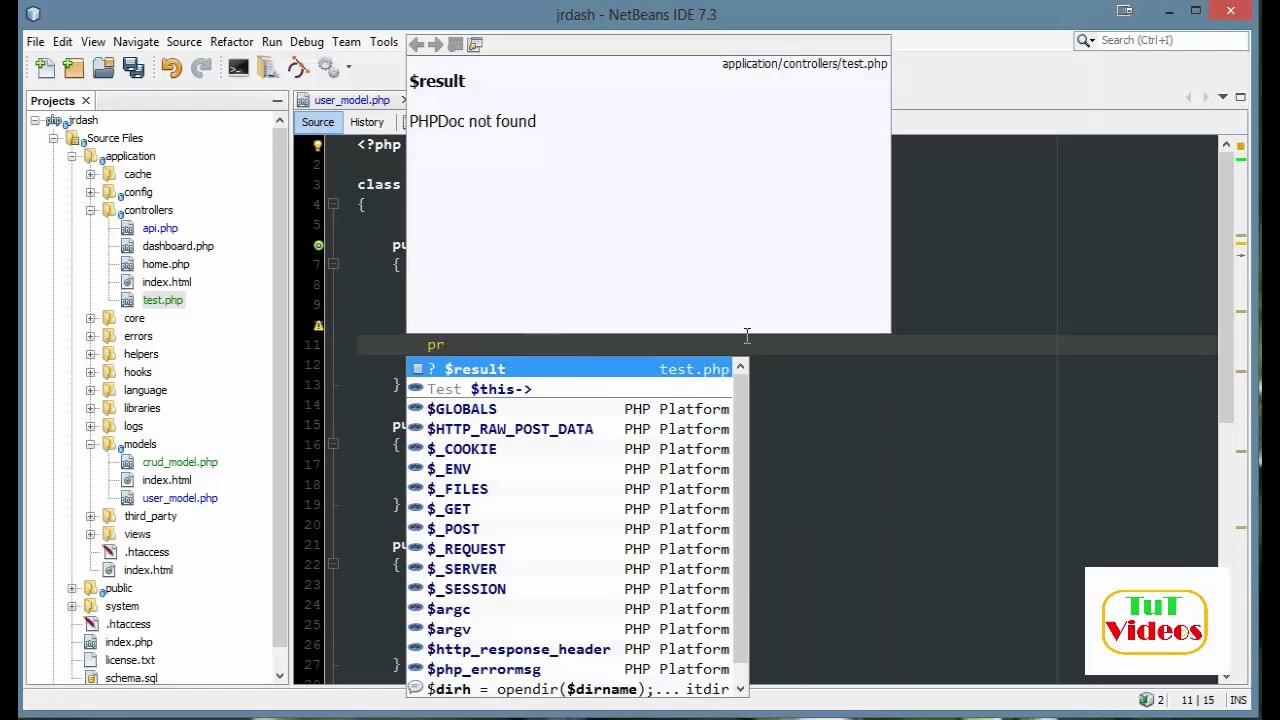Image resolution: width=1280 pixels, height=720 pixels.
Task: Open the Refactor menu
Action: click(231, 42)
